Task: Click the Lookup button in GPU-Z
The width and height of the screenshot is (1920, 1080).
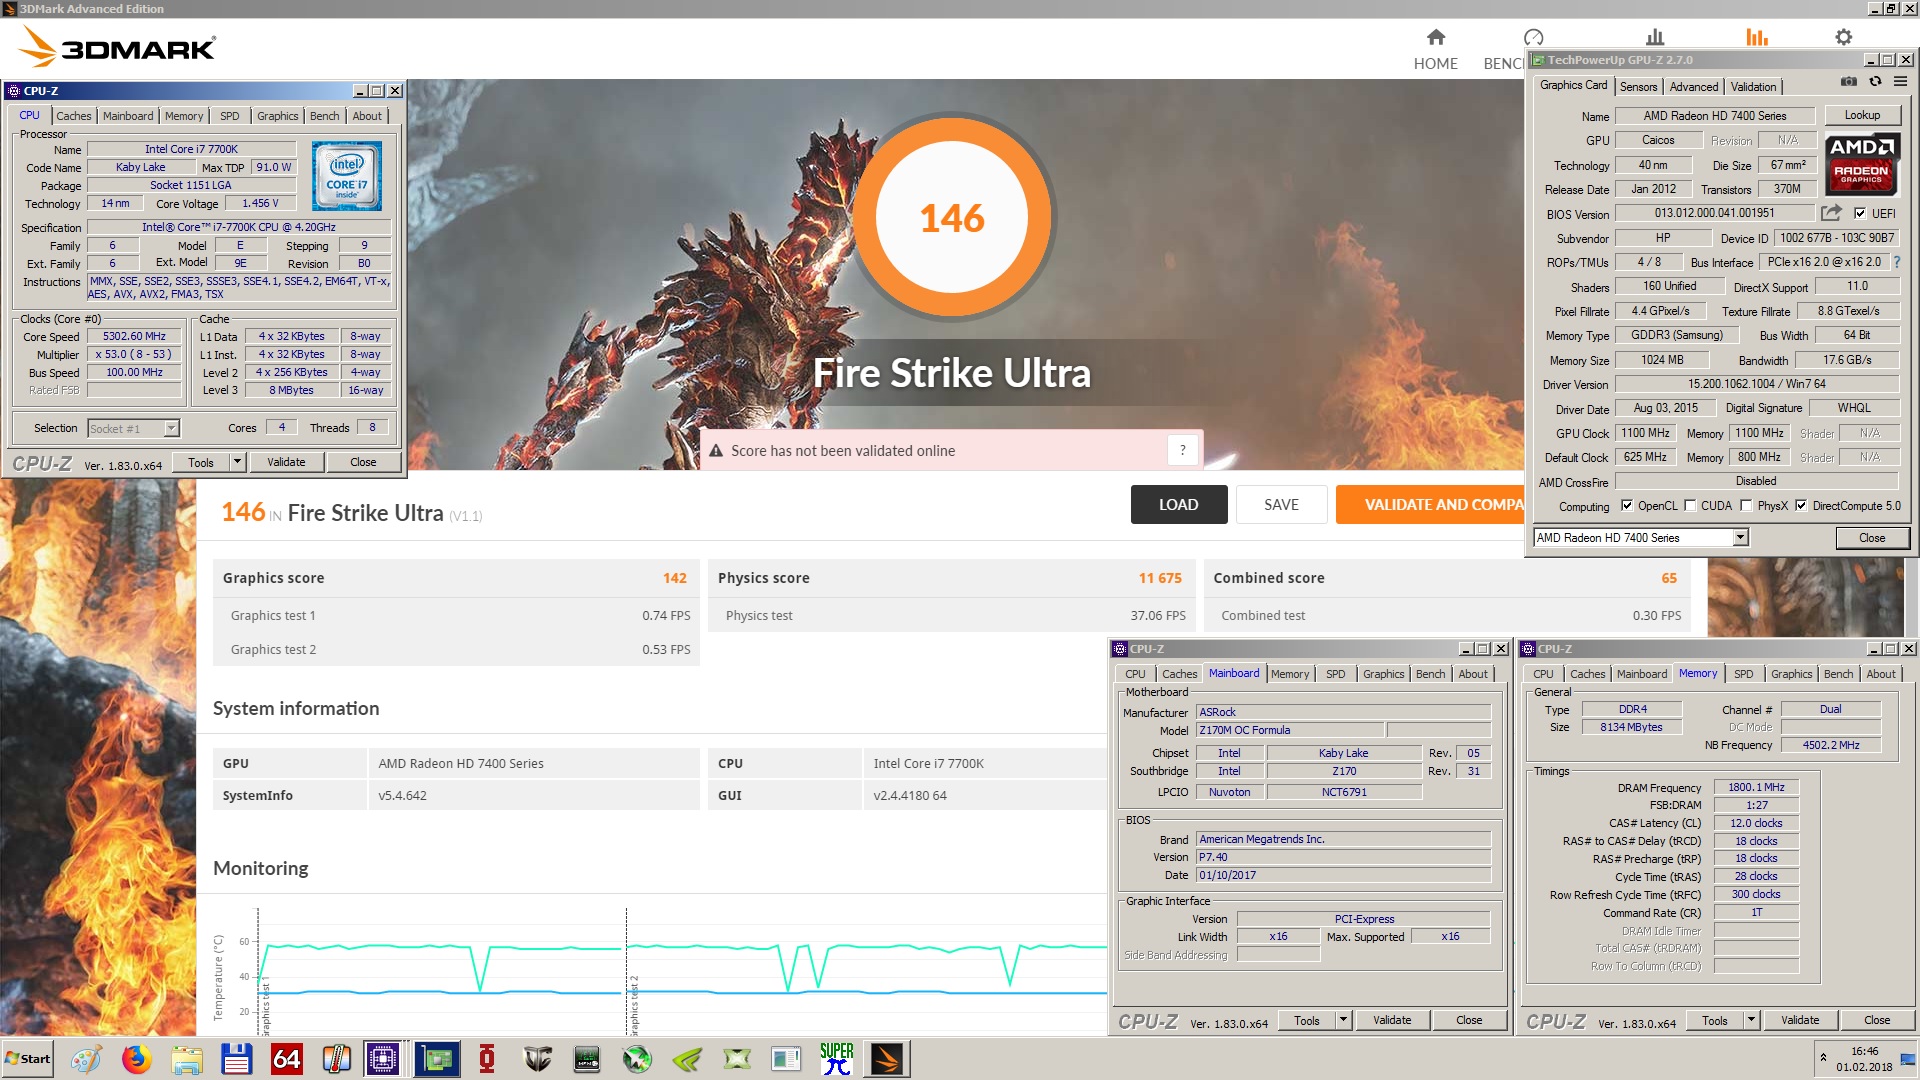Action: click(x=1862, y=116)
